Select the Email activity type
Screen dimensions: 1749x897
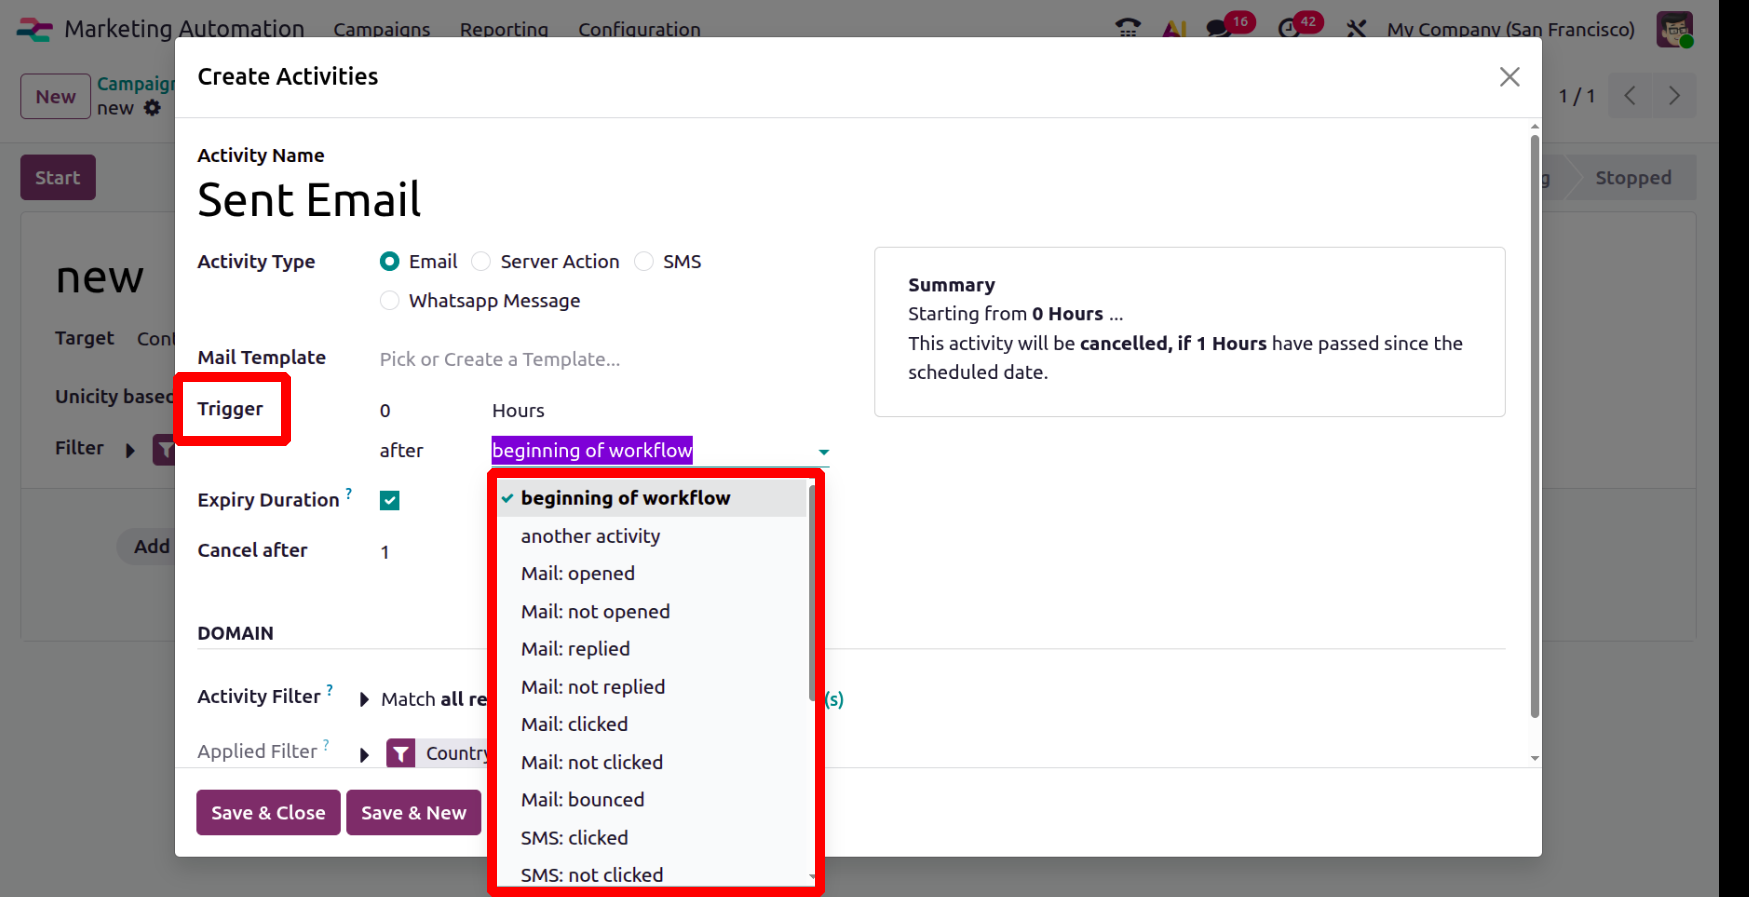click(390, 262)
